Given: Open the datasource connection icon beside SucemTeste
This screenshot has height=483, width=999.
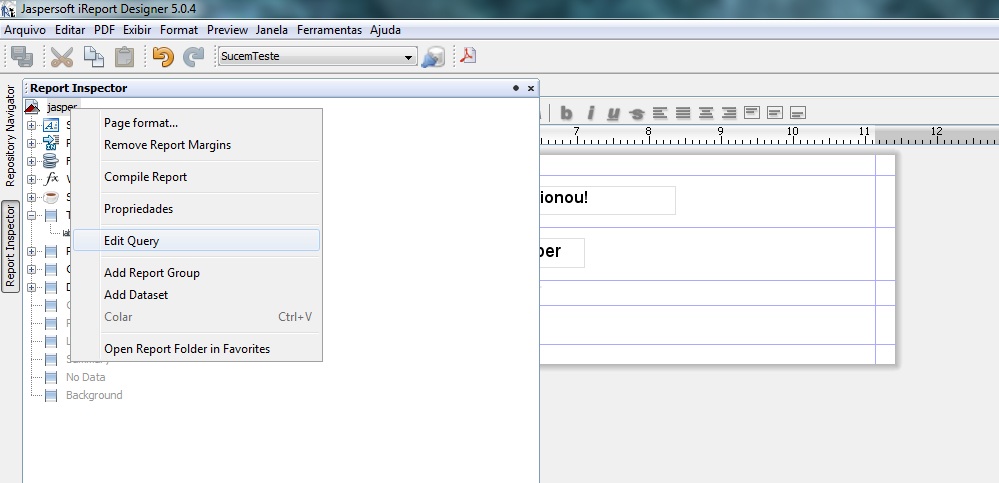Looking at the screenshot, I should pyautogui.click(x=433, y=57).
